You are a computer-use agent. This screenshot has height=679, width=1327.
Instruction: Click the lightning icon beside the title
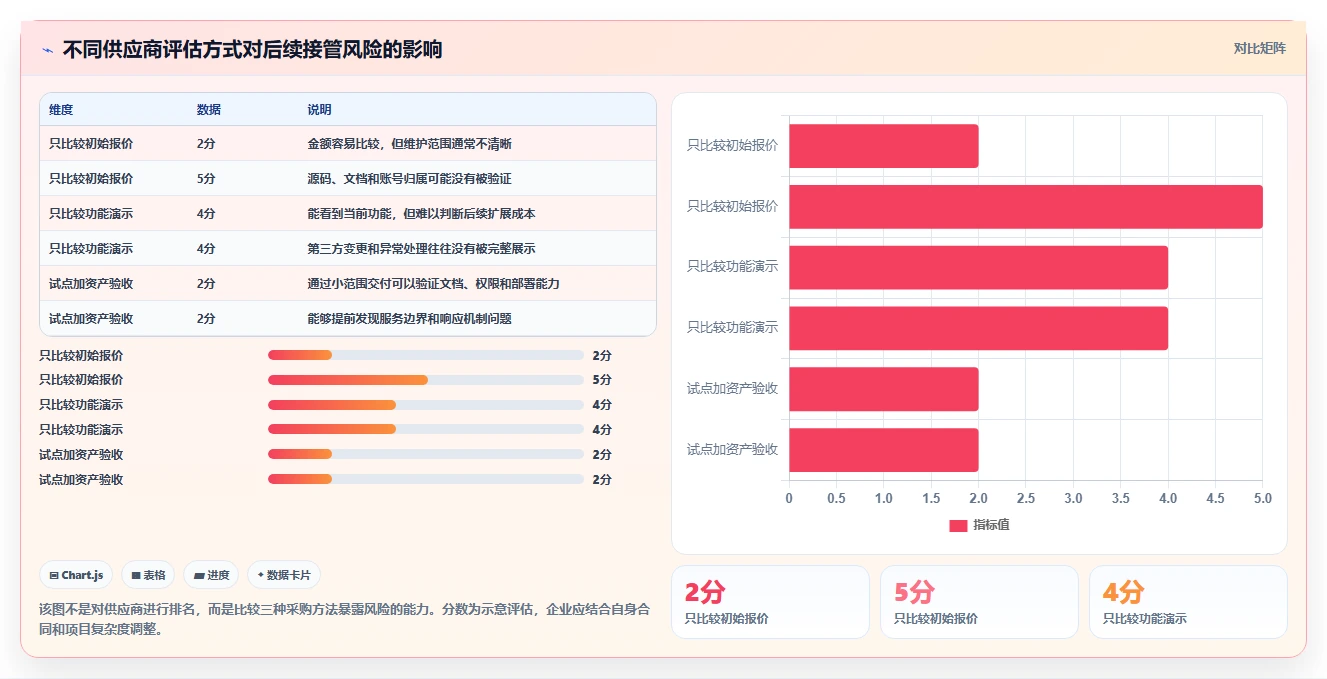click(47, 50)
